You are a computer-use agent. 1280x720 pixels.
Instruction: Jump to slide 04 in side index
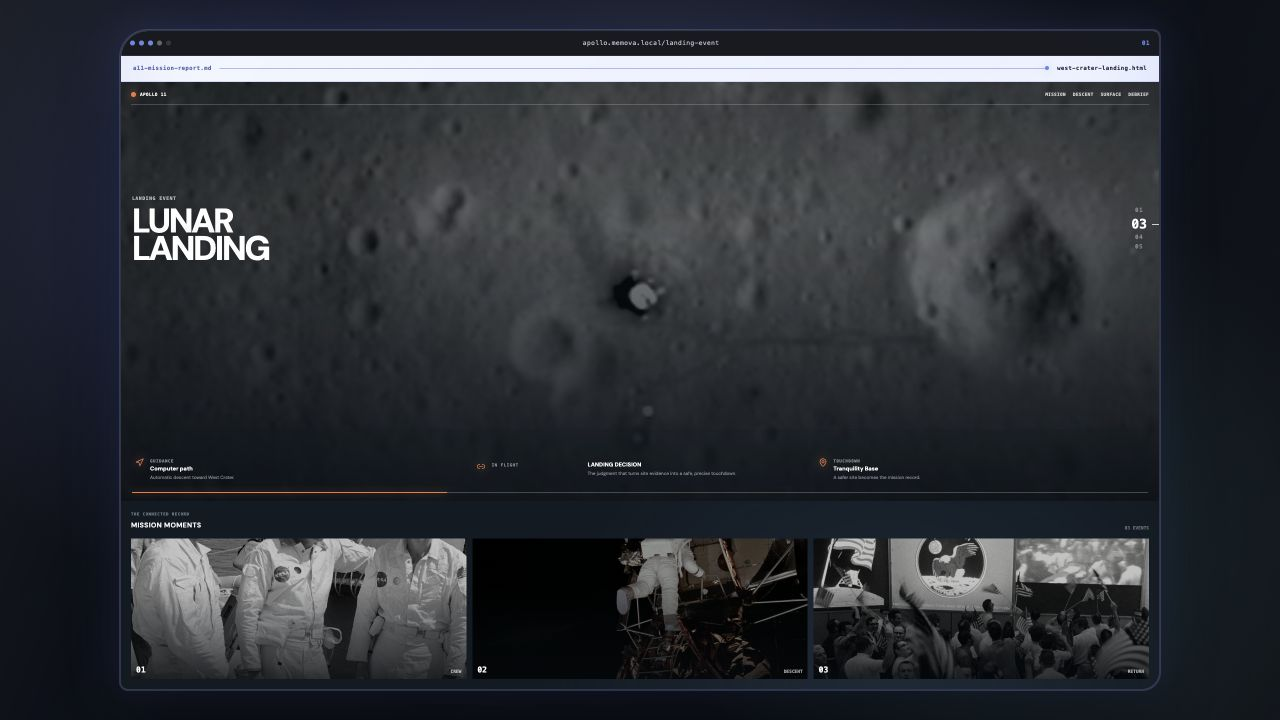[x=1138, y=237]
